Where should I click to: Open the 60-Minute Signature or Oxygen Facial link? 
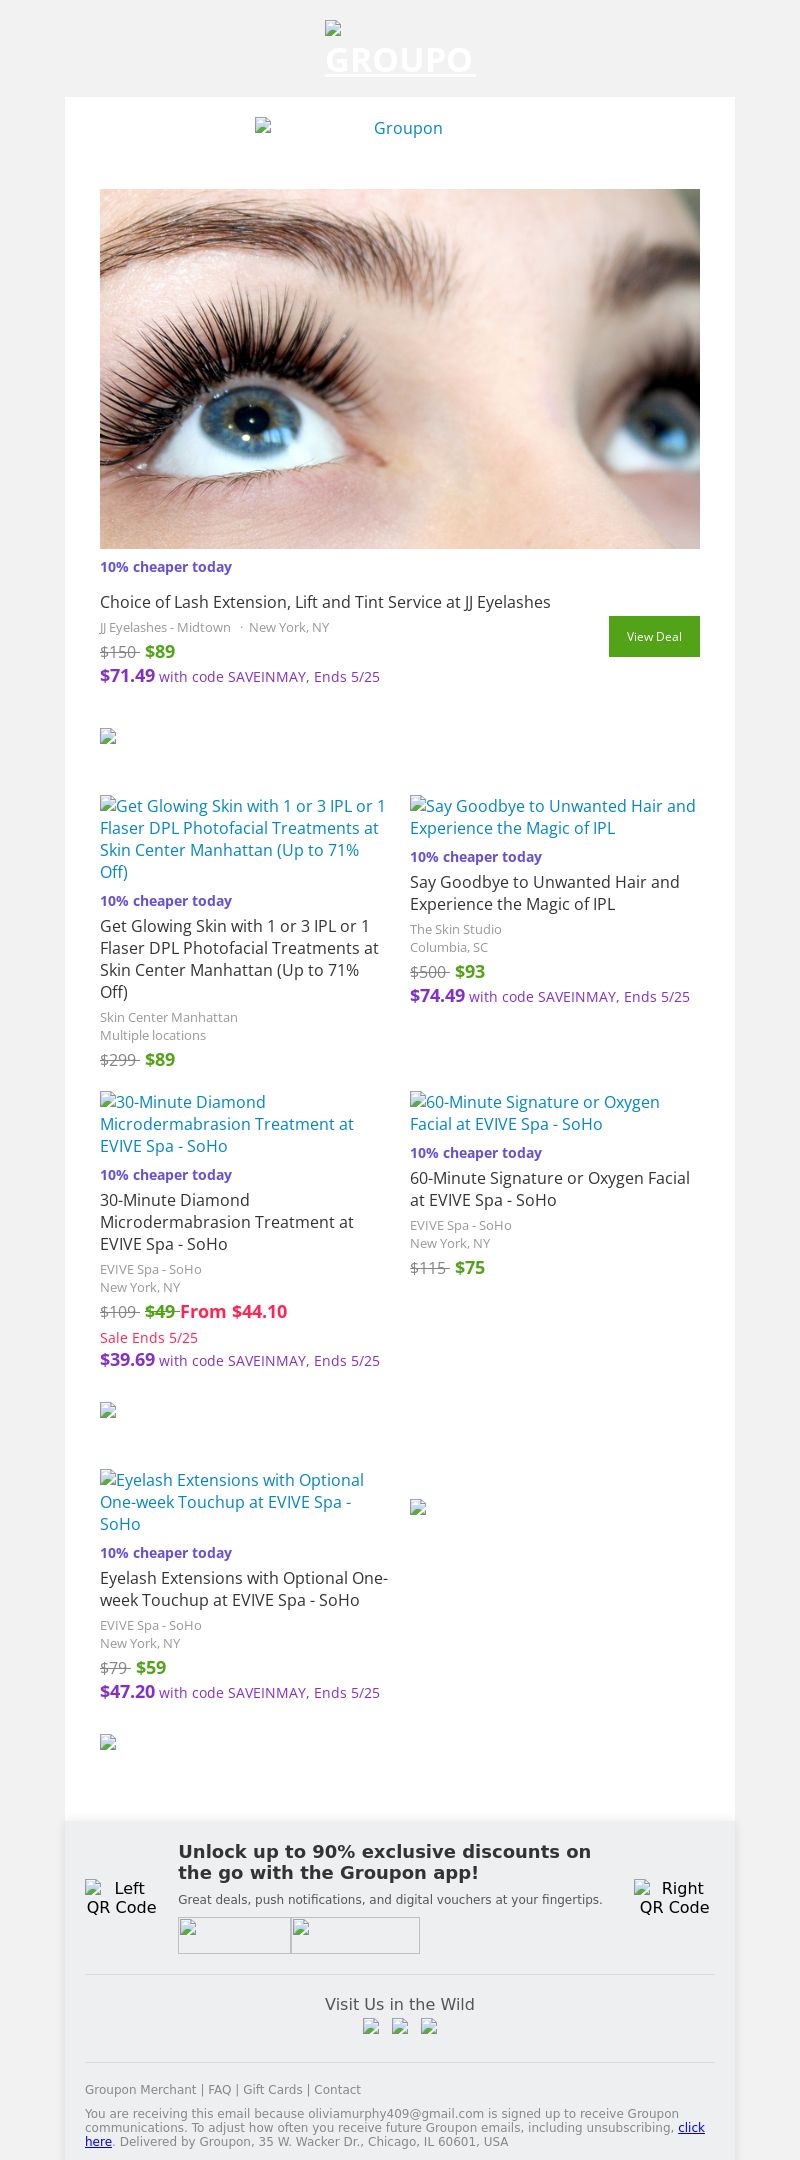(535, 1112)
